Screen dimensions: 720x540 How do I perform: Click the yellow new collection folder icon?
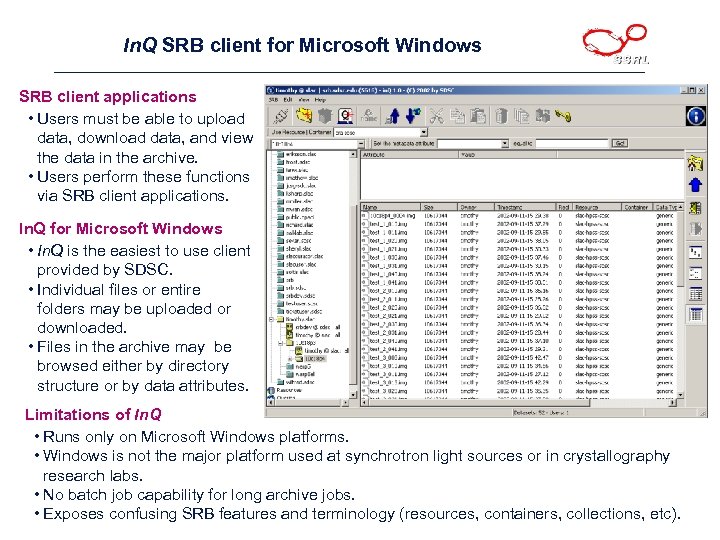coord(304,115)
